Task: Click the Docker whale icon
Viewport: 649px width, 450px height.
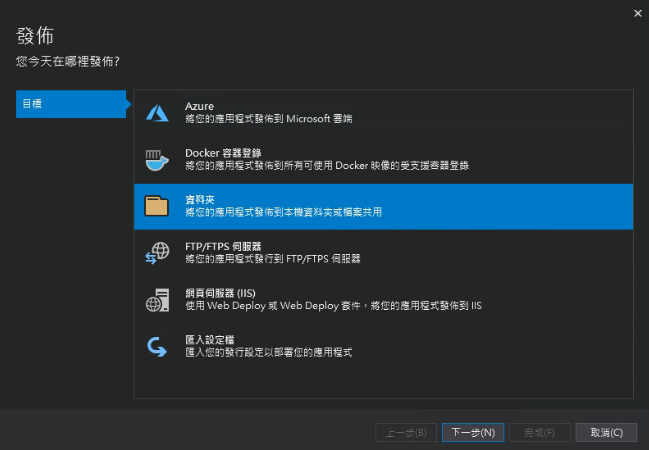Action: point(157,160)
